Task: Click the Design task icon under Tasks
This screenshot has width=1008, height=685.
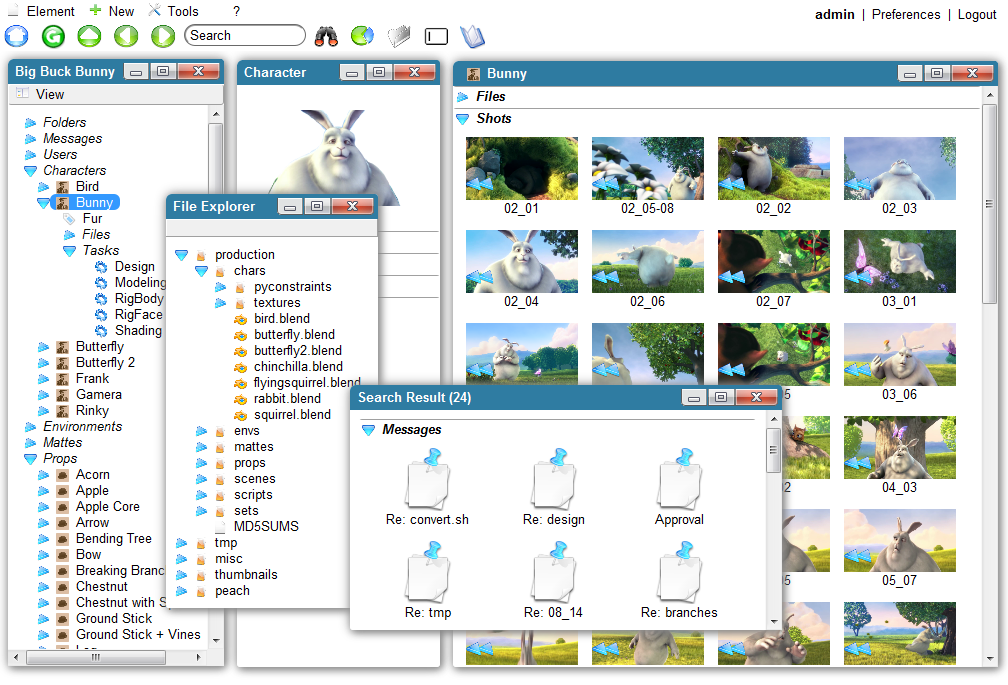Action: tap(101, 267)
